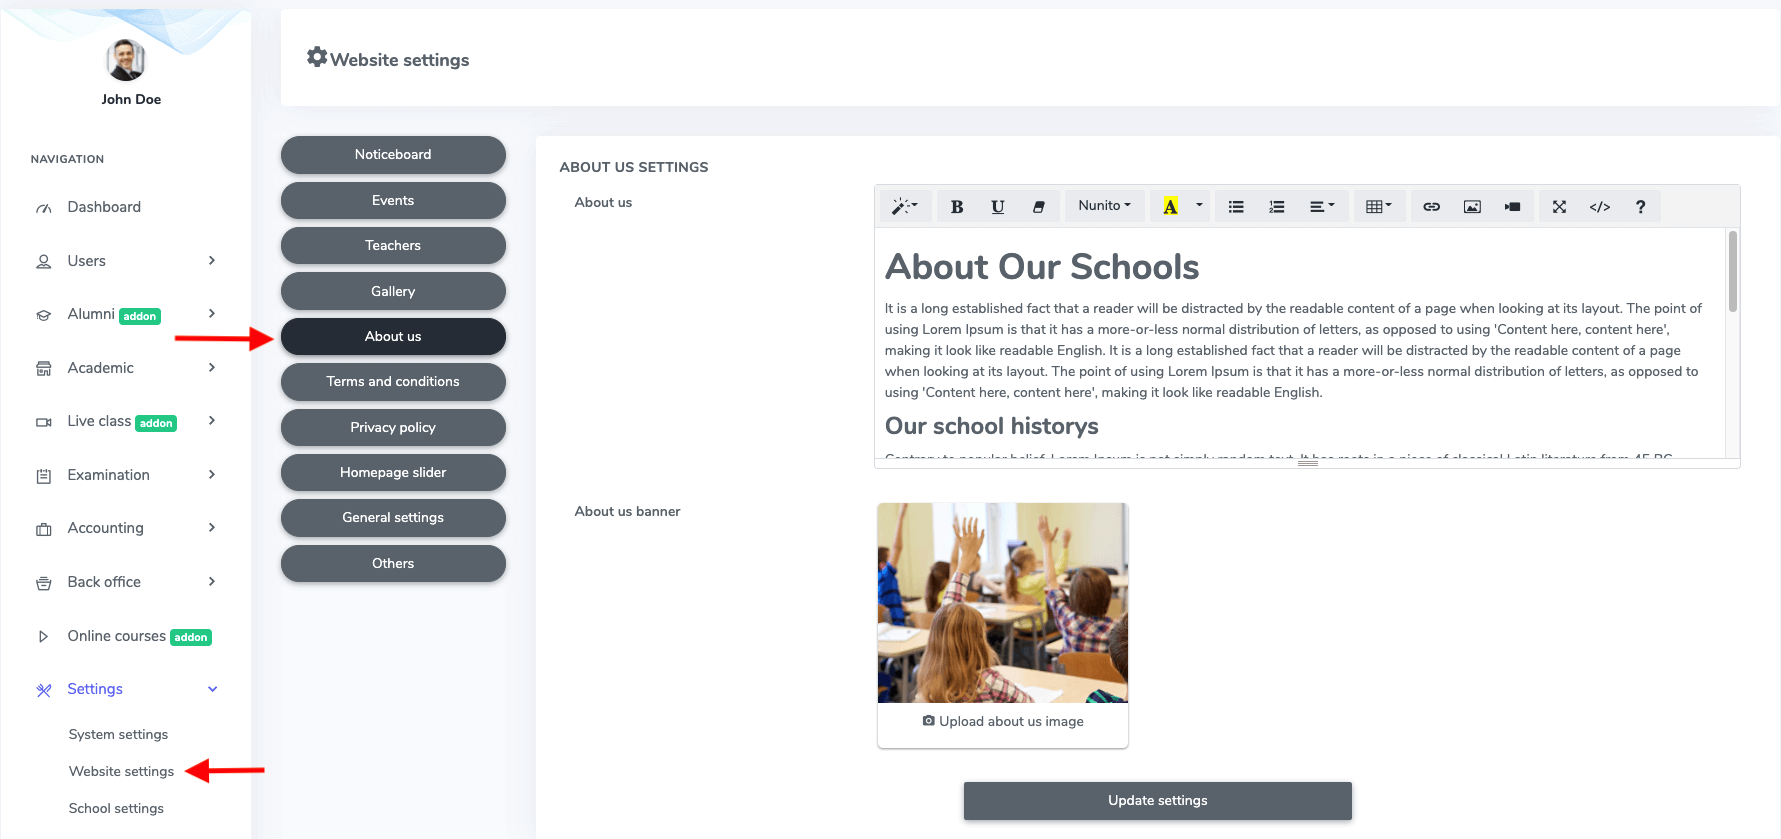
Task: Switch to the Homepage slider tab
Action: pyautogui.click(x=393, y=473)
